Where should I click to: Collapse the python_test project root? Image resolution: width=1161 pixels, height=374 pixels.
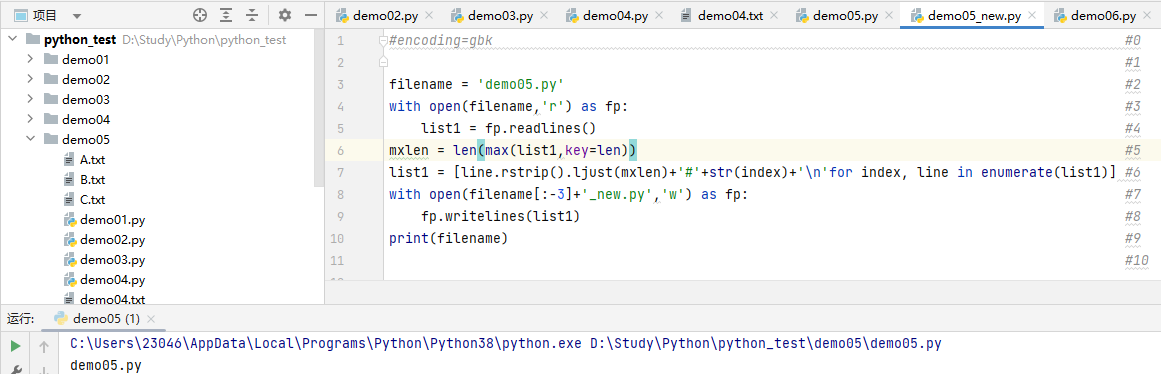[13, 39]
